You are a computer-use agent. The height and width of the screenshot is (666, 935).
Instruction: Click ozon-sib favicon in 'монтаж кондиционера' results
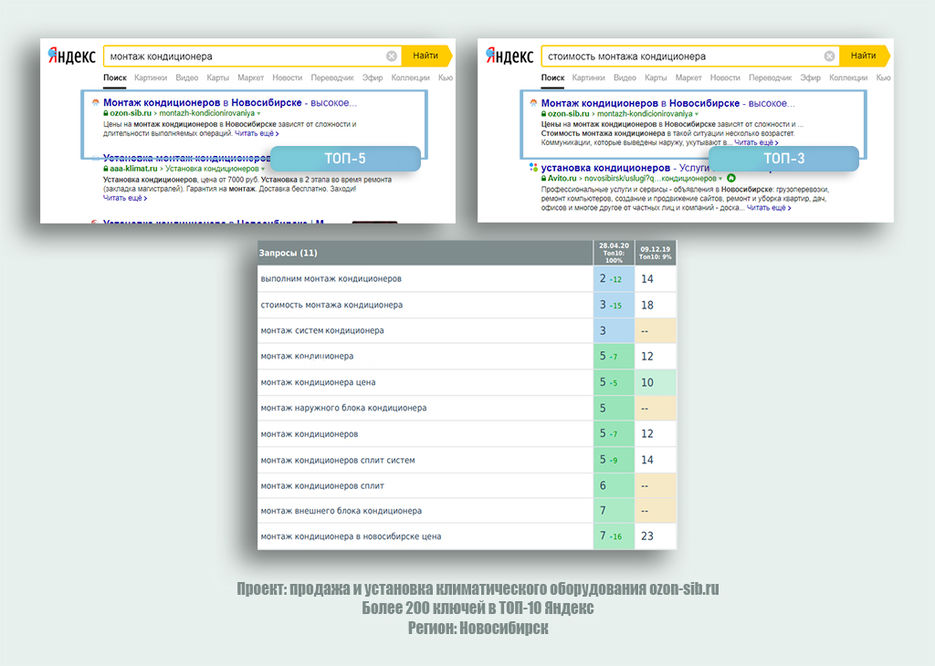point(95,103)
